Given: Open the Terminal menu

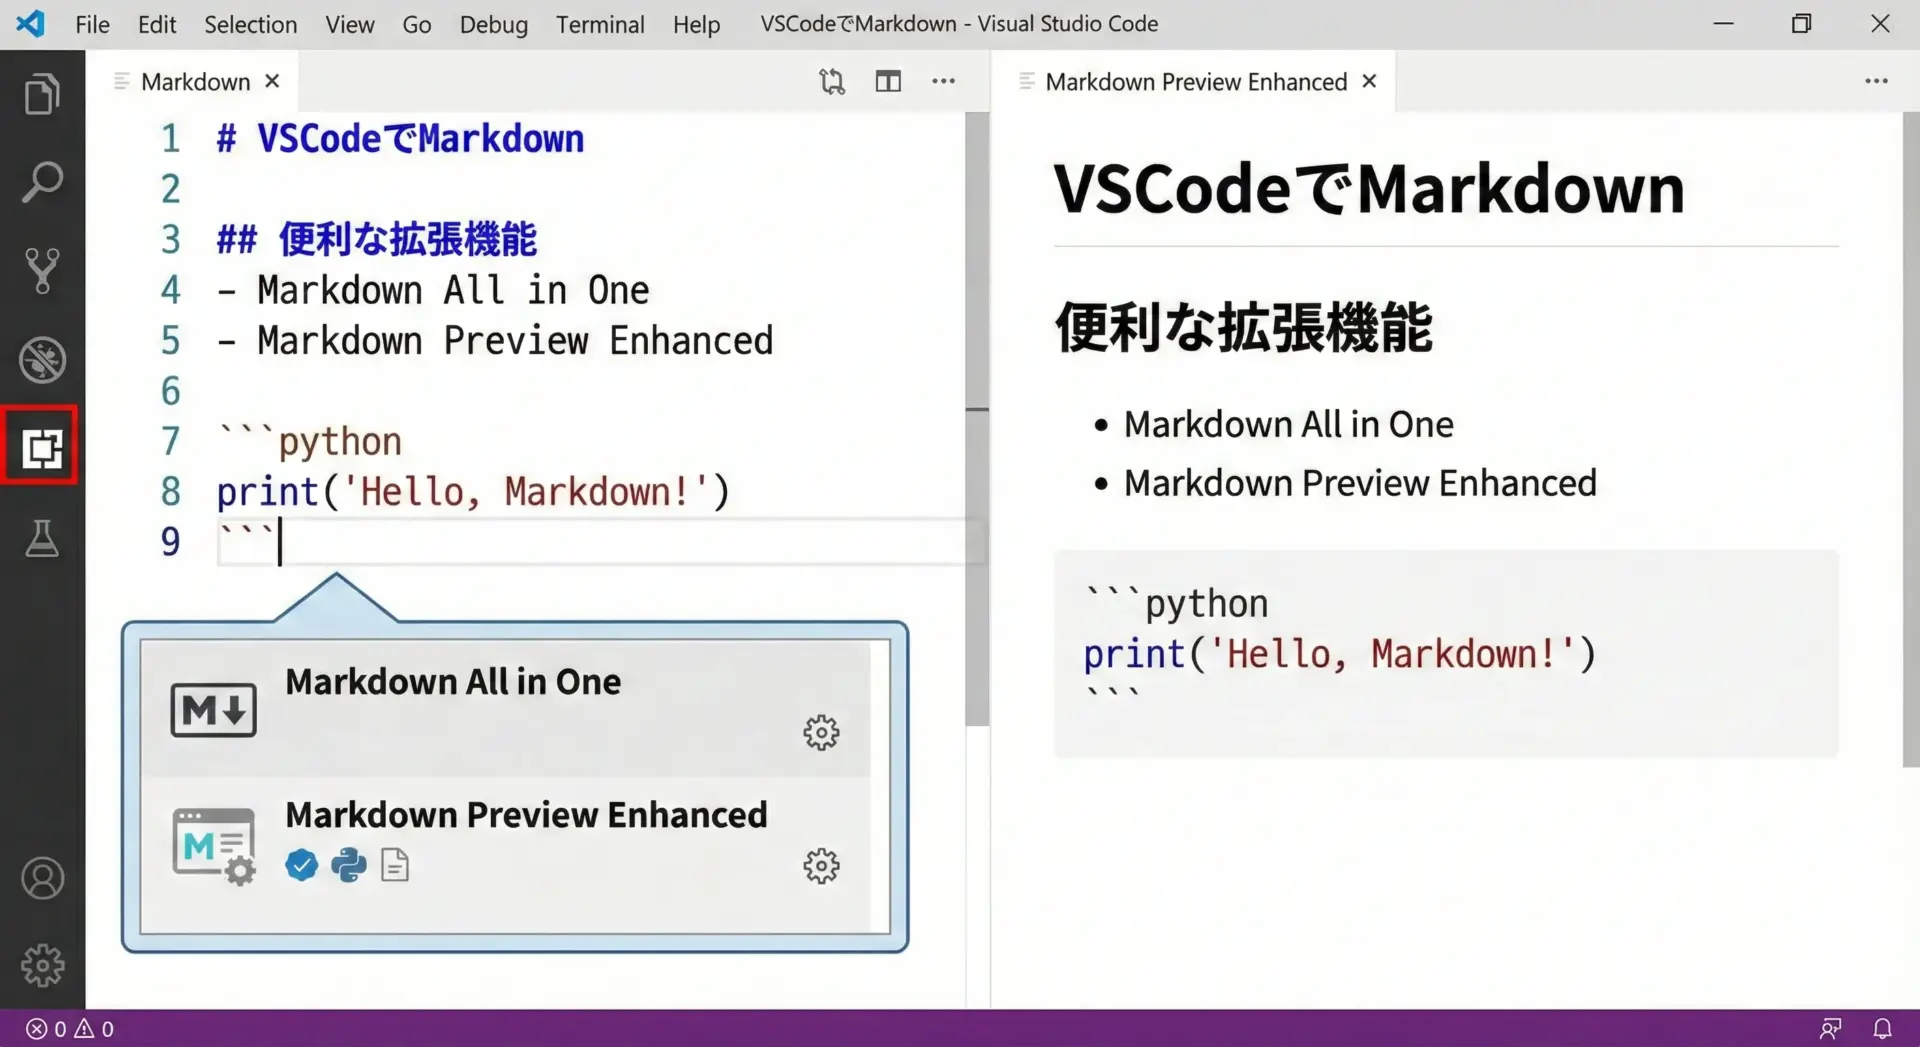Looking at the screenshot, I should click(x=599, y=24).
